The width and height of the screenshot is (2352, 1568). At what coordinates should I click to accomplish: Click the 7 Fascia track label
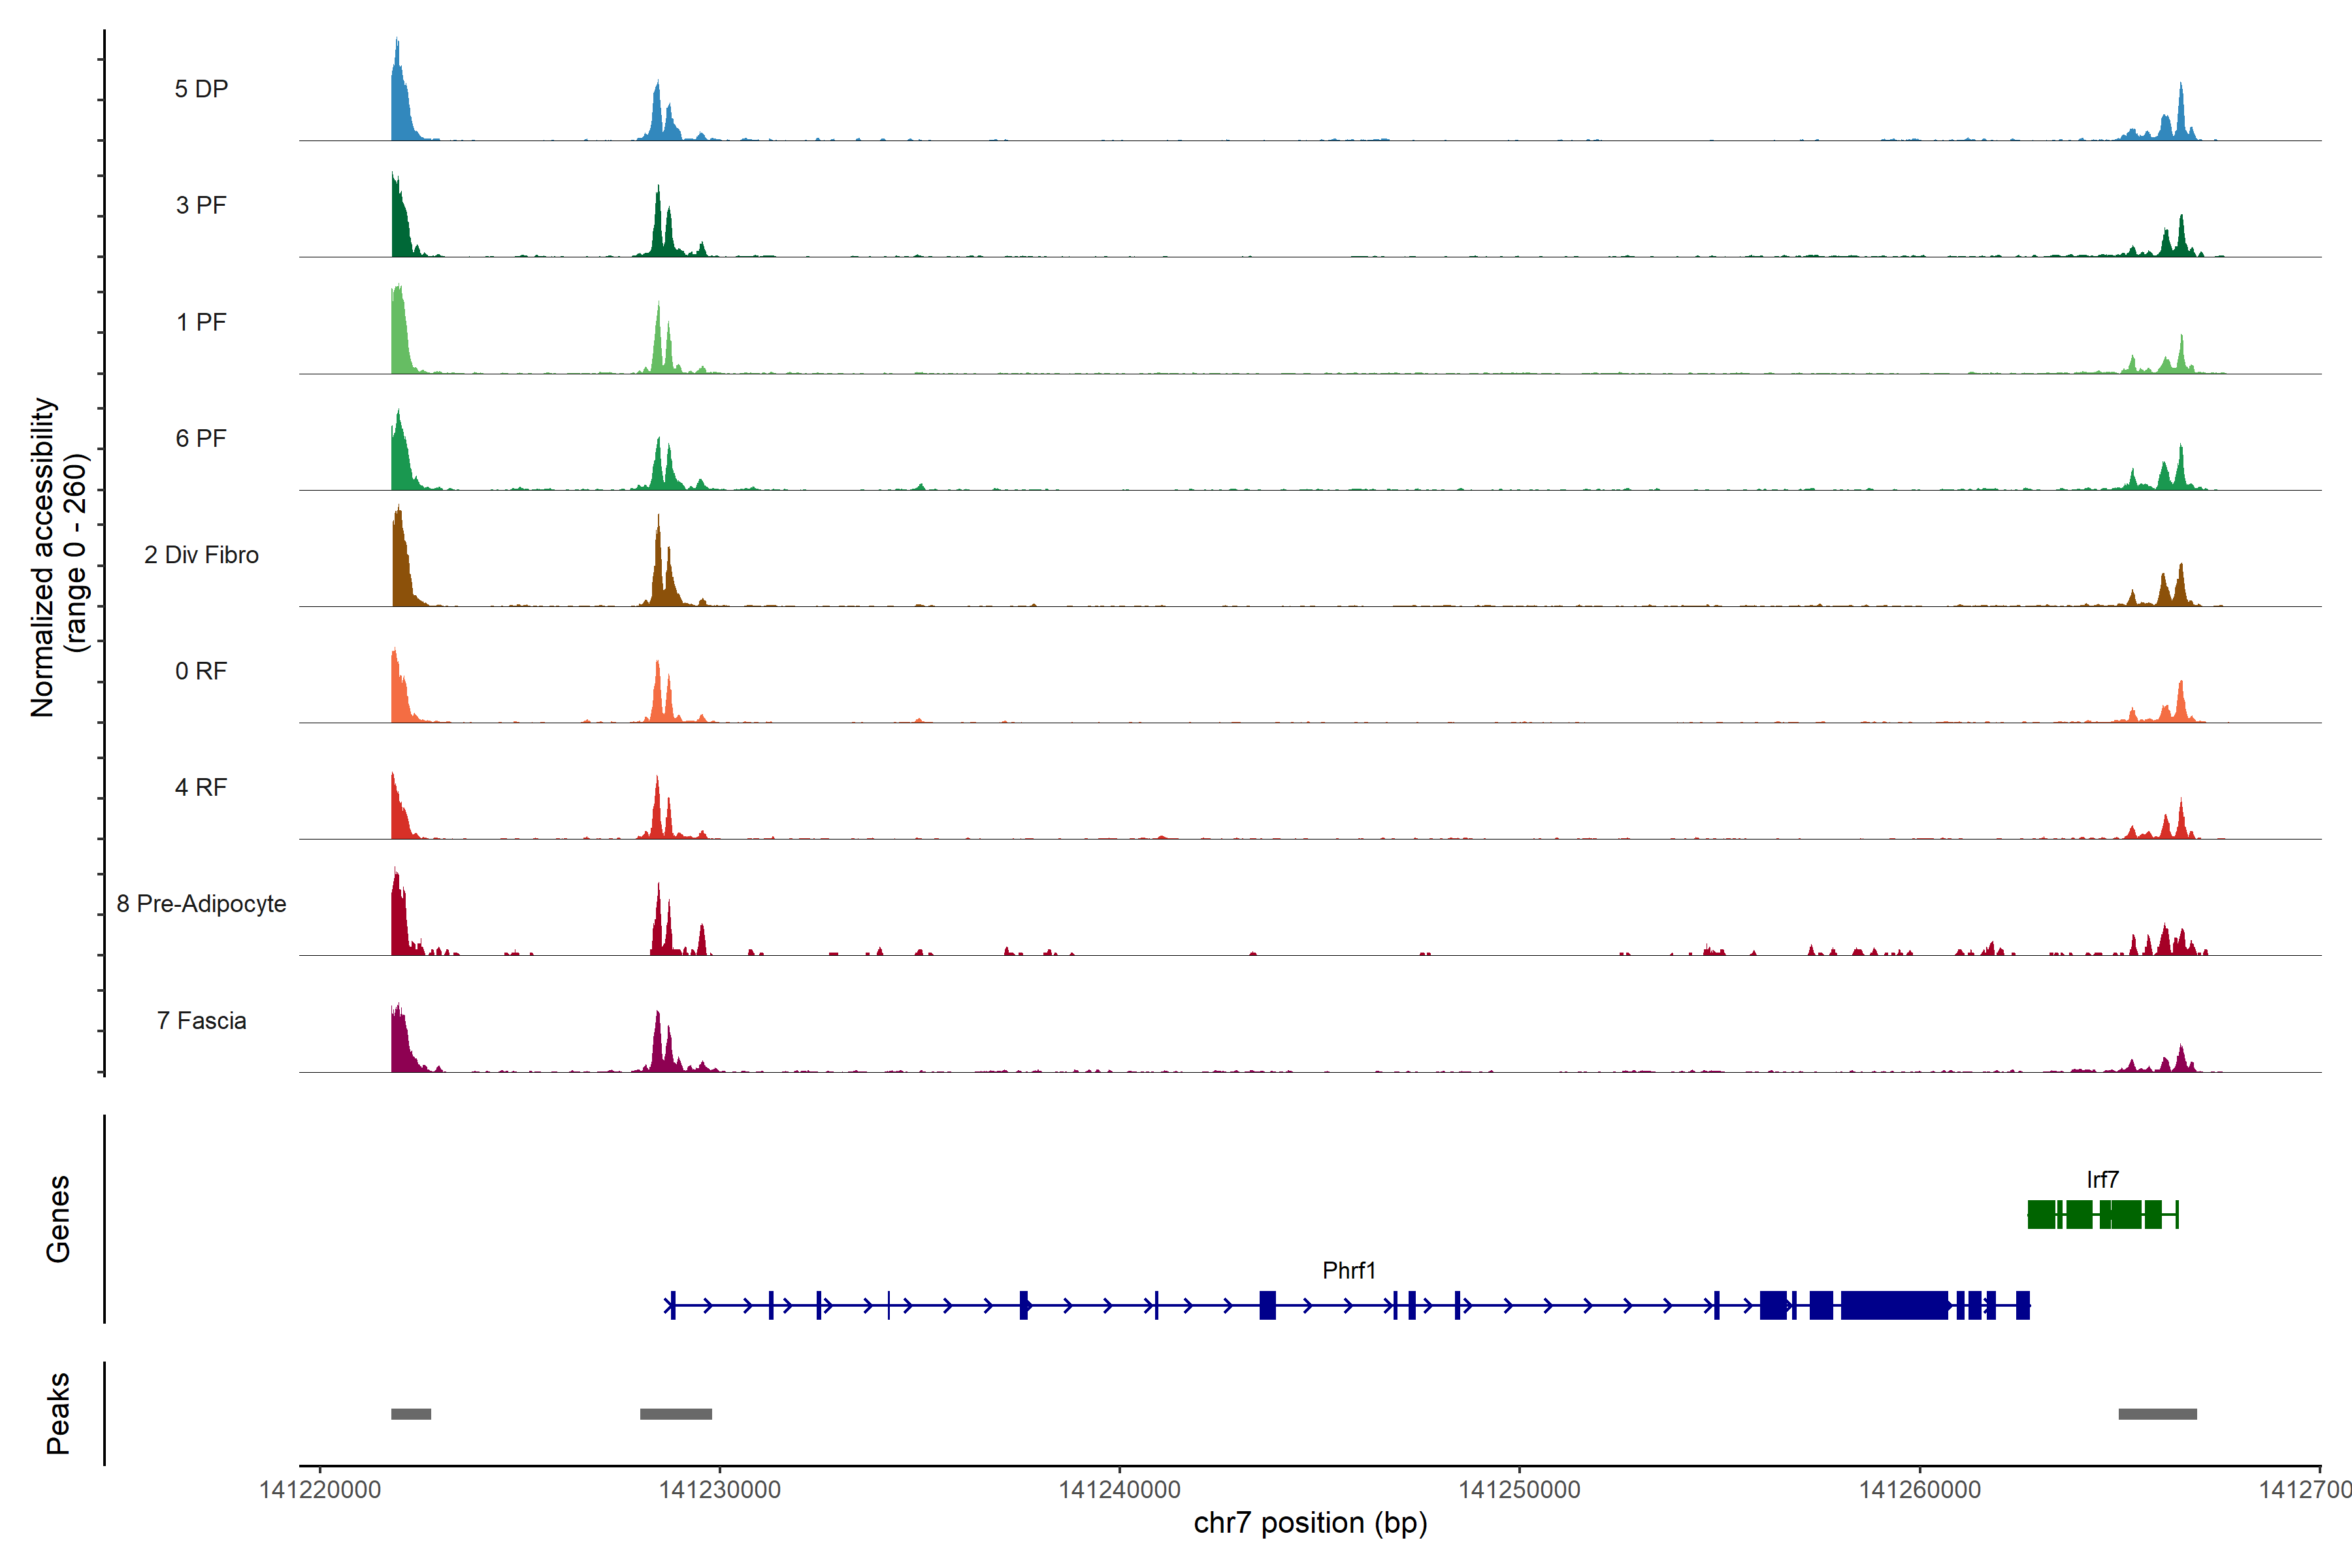(x=201, y=1020)
